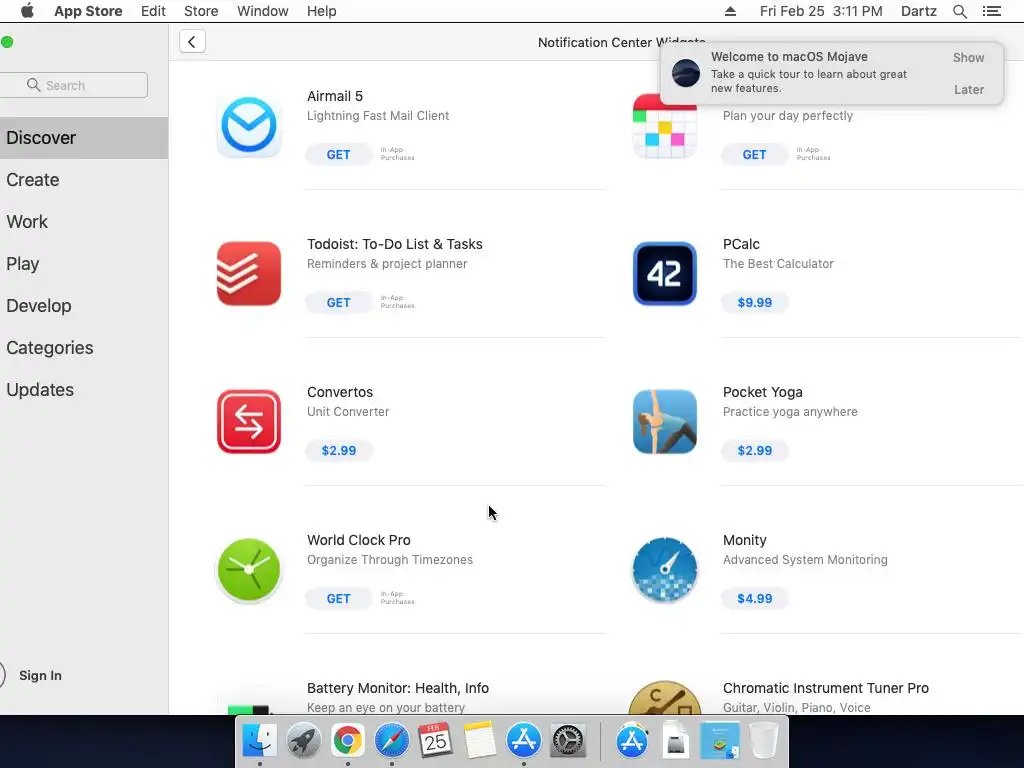1024x768 pixels.
Task: Get the Plan your day perfectly app
Action: pyautogui.click(x=754, y=155)
